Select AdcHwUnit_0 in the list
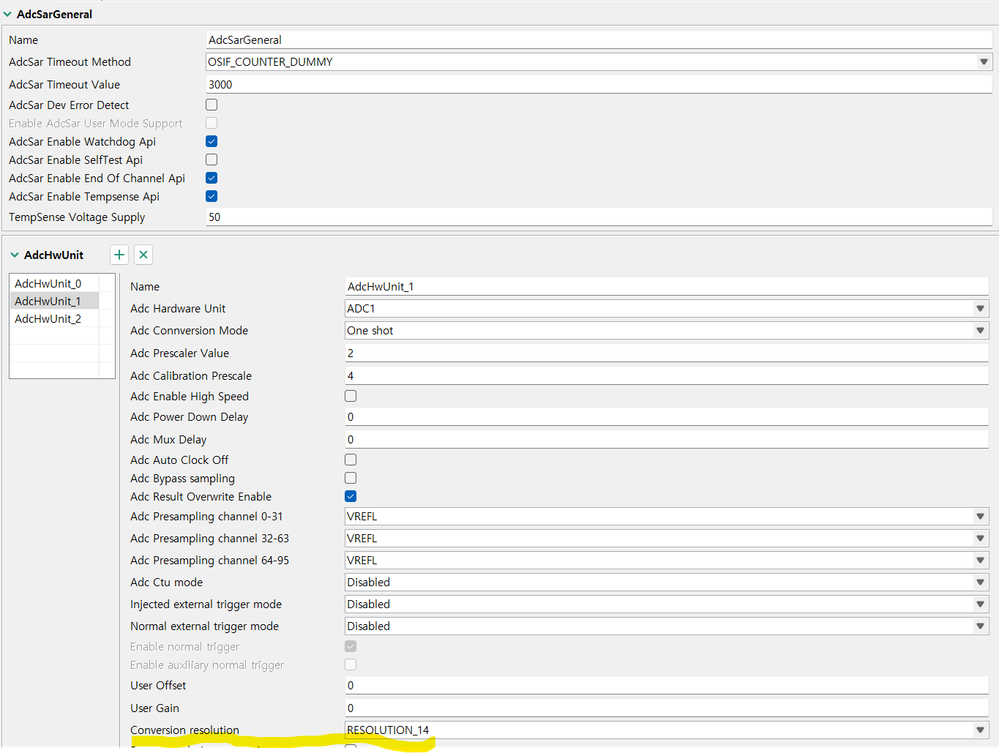Screen dimensions: 999x753 (54, 283)
